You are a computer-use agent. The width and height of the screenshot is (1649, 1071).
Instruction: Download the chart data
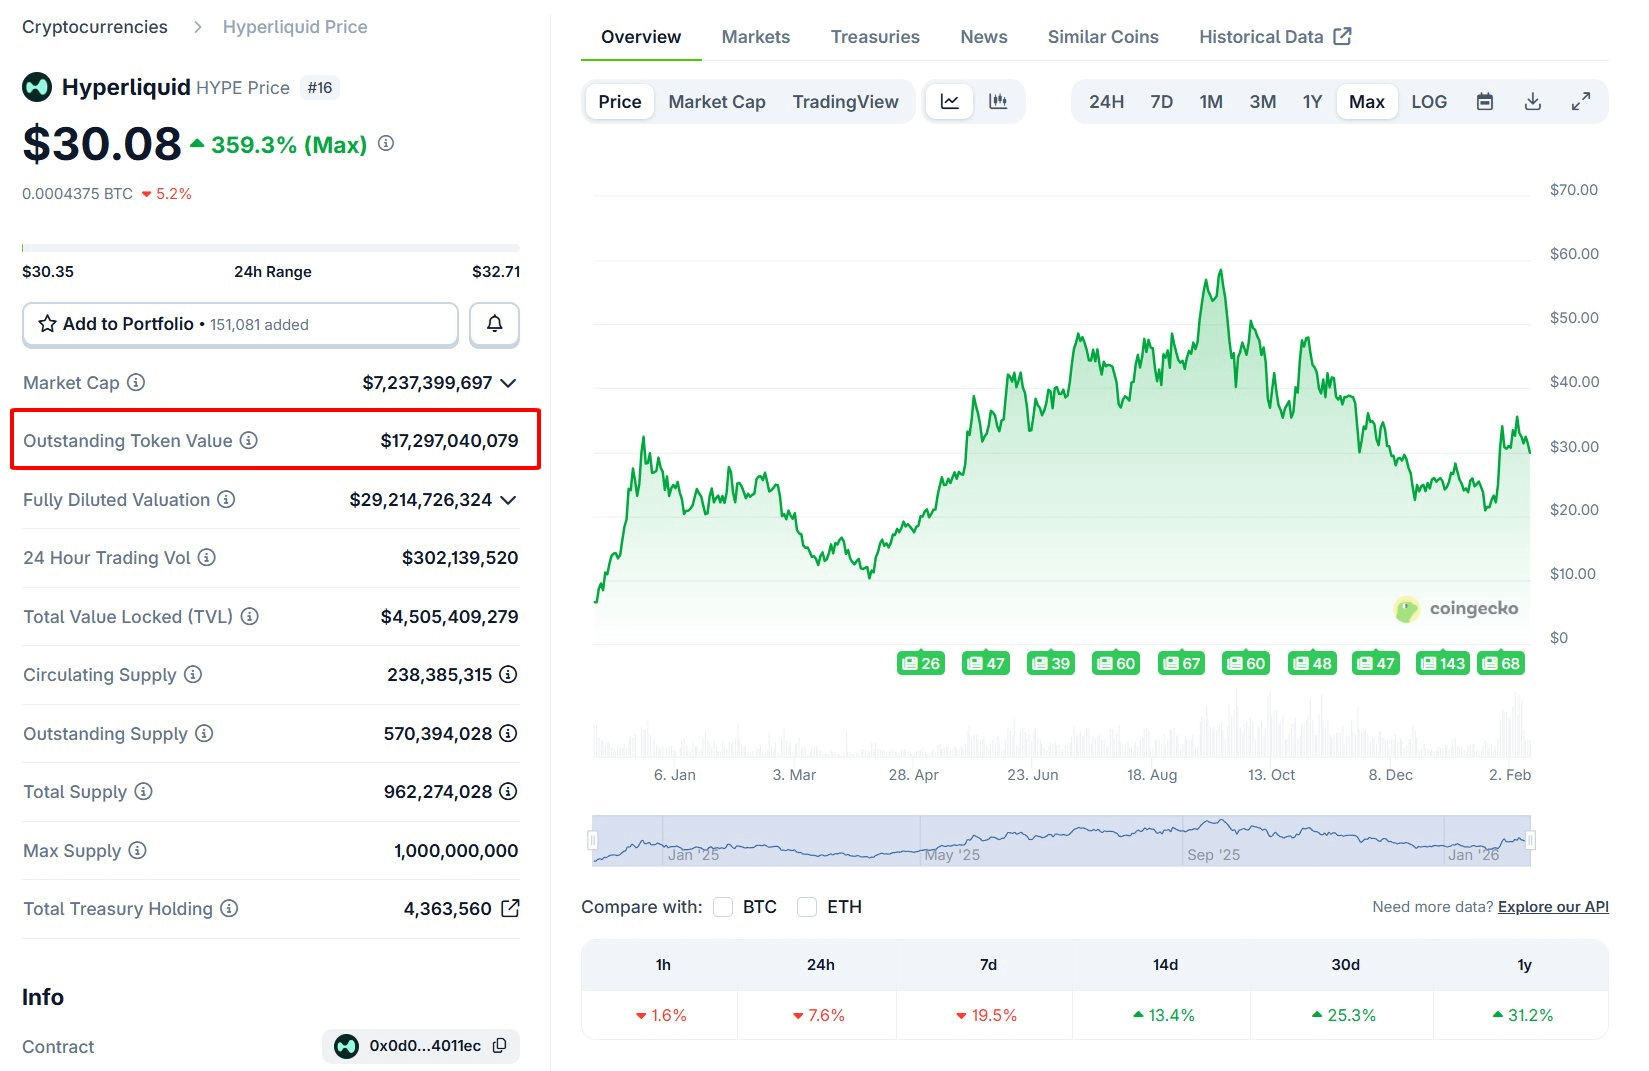(x=1532, y=102)
